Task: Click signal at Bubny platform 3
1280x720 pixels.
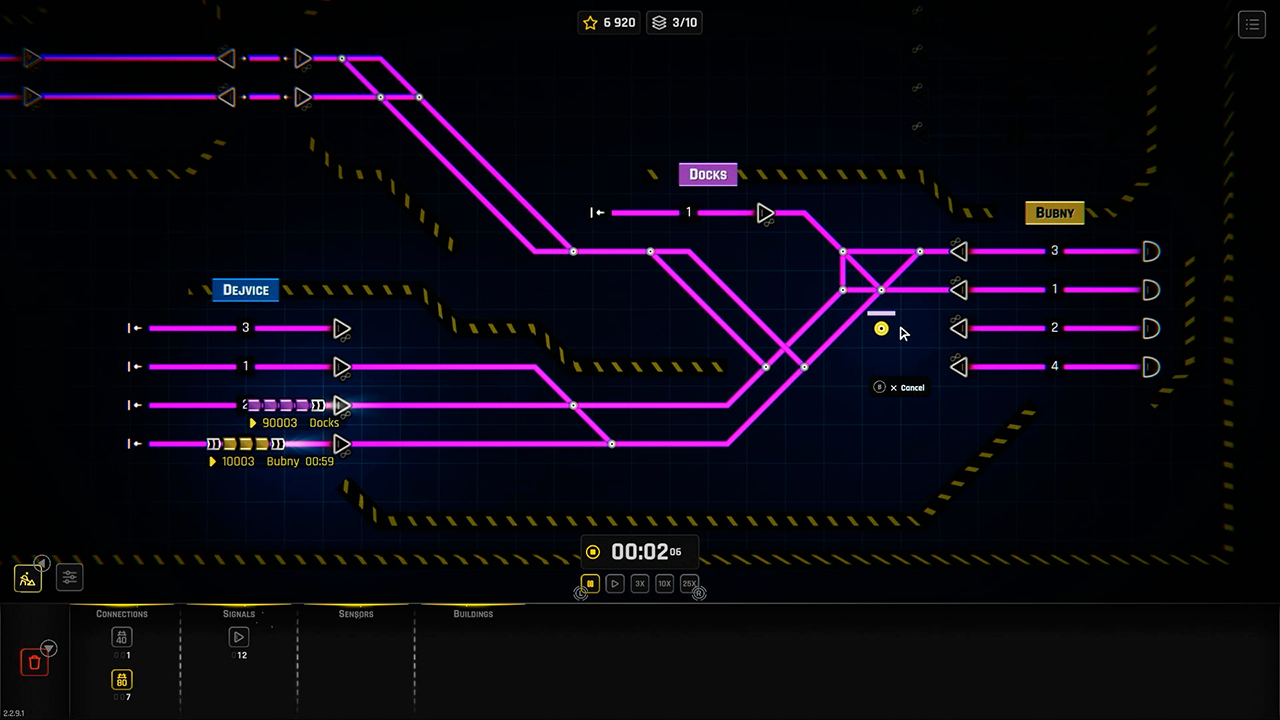Action: coord(958,251)
